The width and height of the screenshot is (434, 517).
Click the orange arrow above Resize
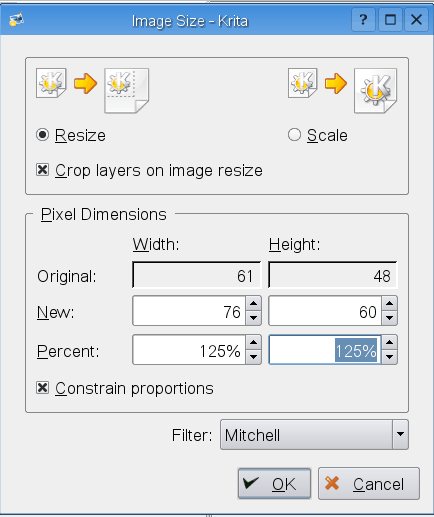(x=85, y=83)
